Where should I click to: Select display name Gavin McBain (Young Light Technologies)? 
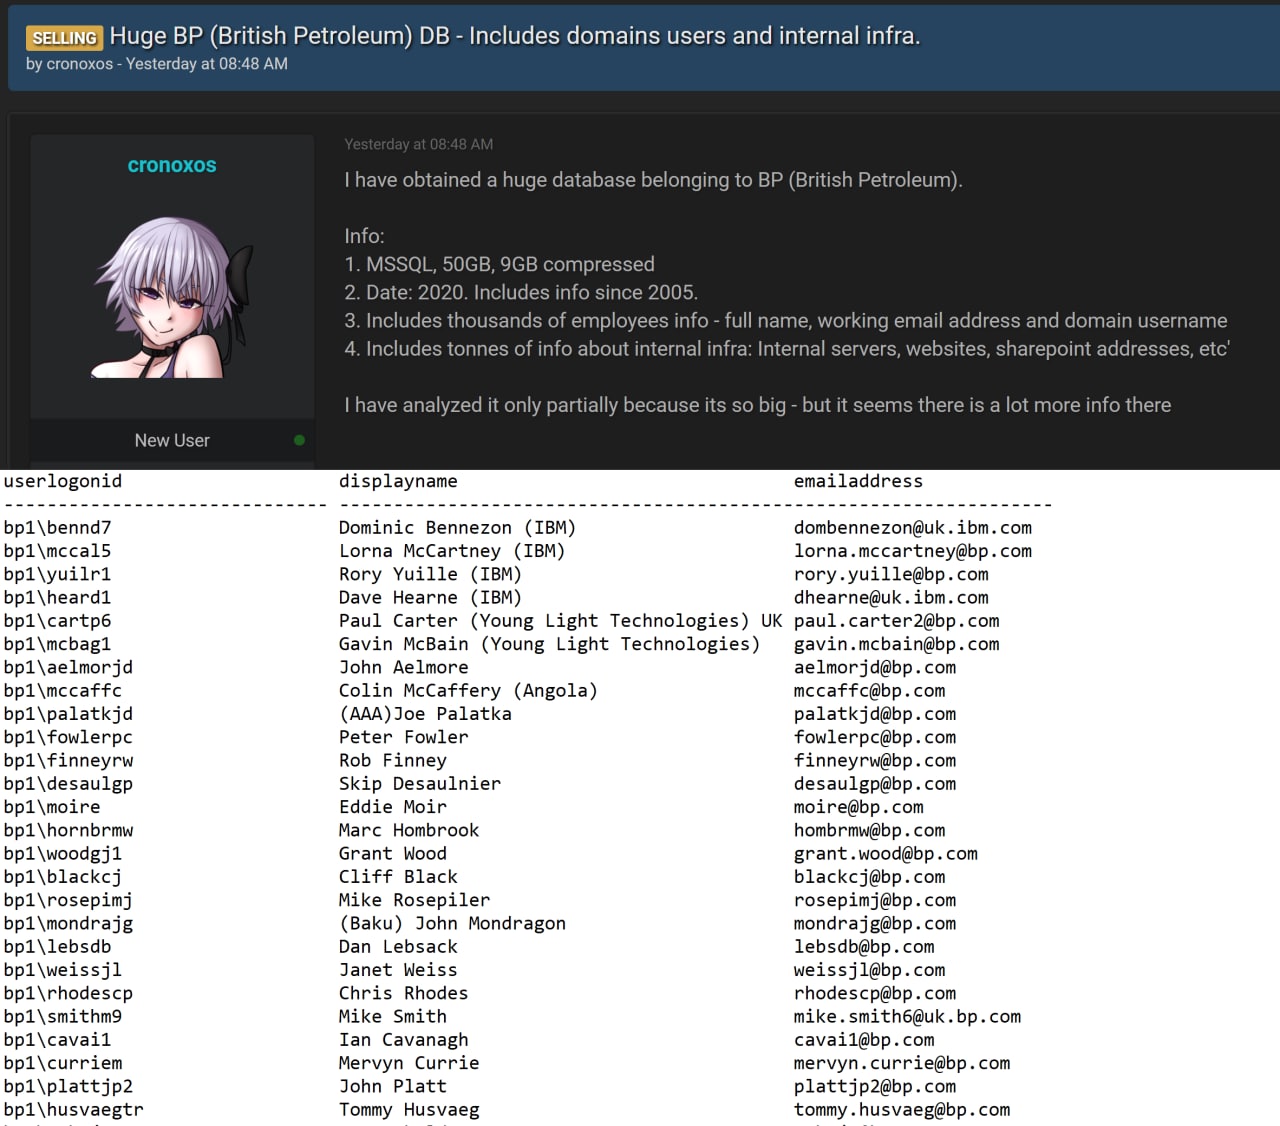click(549, 644)
